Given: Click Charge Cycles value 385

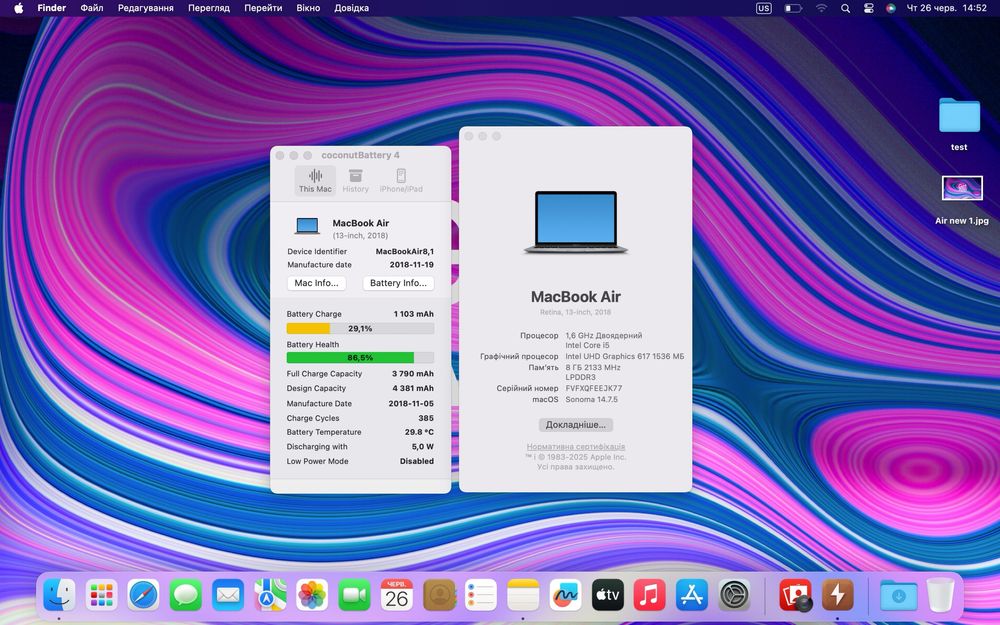Looking at the screenshot, I should pos(426,418).
